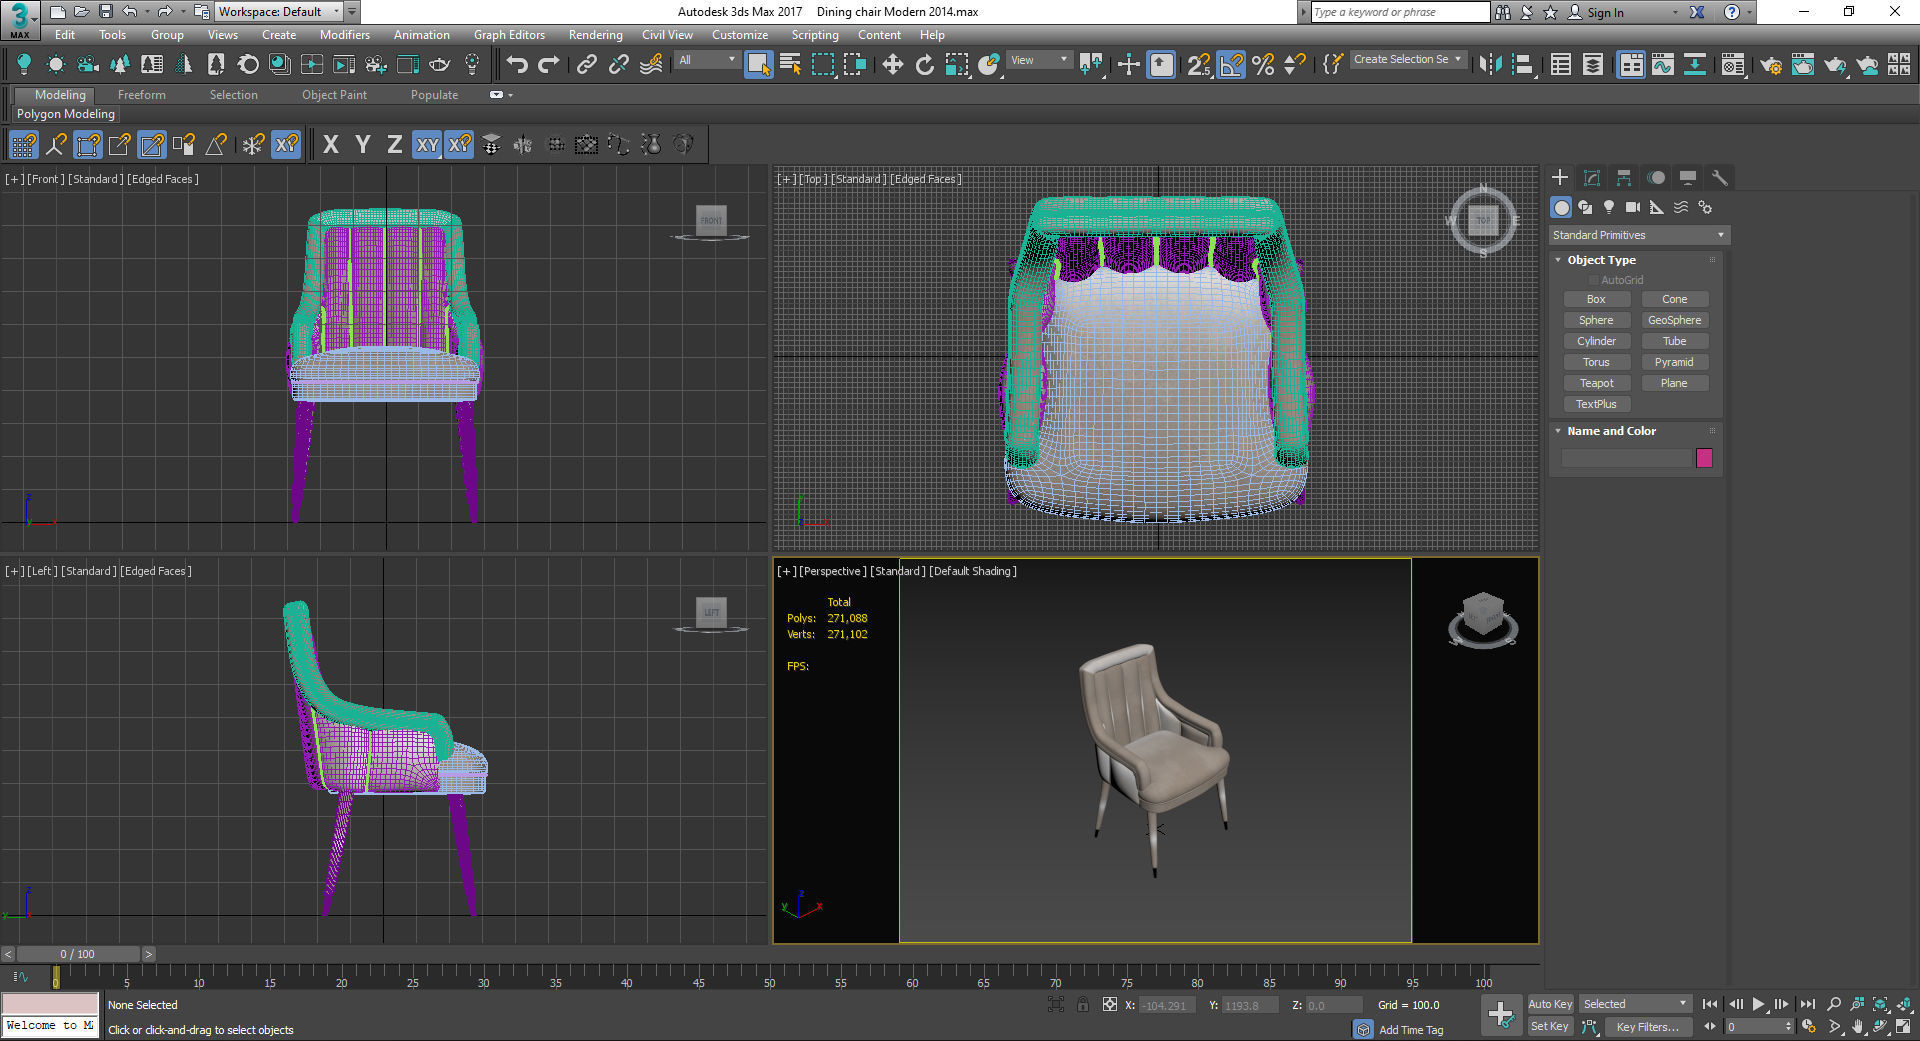This screenshot has width=1920, height=1041.
Task: Click the TextPlus button
Action: tap(1596, 404)
